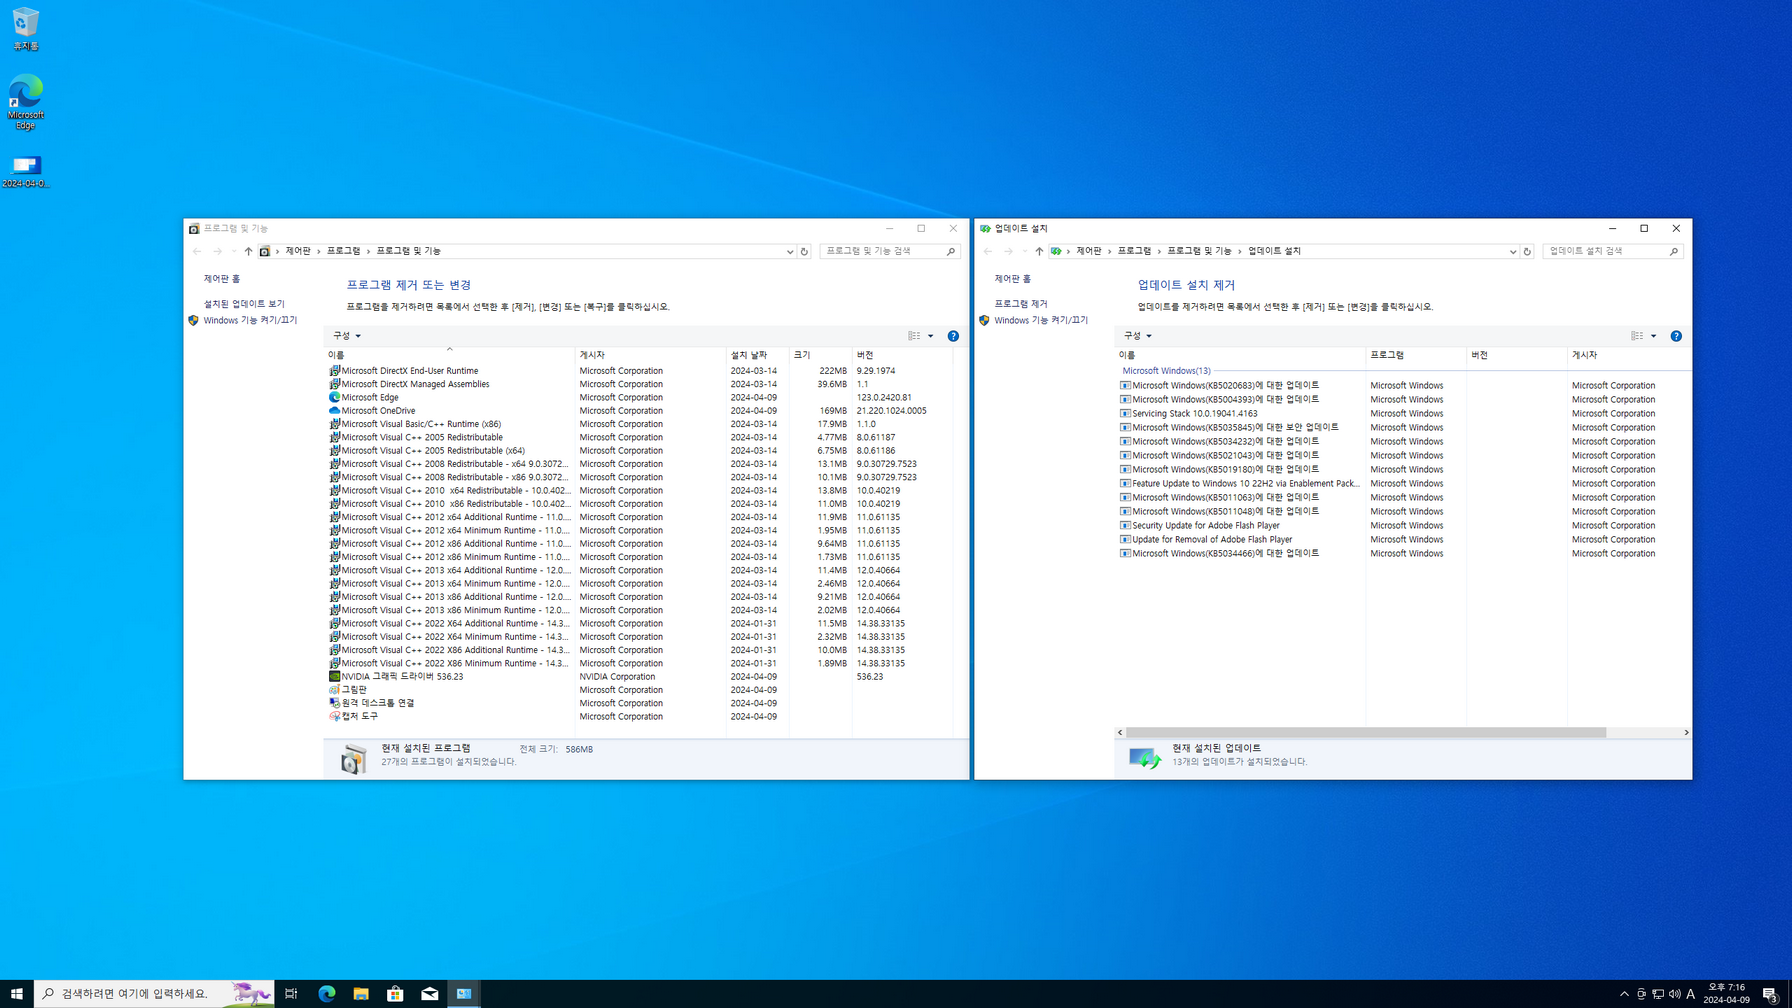Open the Mail app on the taskbar
The height and width of the screenshot is (1008, 1792).
429,994
